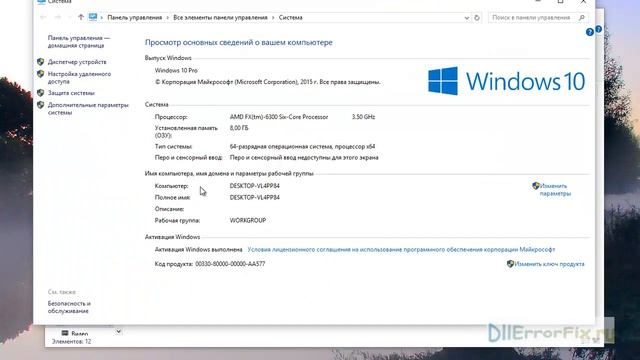Select the Система breadcrumb item
Viewport: 640px width, 360px height.
click(291, 18)
